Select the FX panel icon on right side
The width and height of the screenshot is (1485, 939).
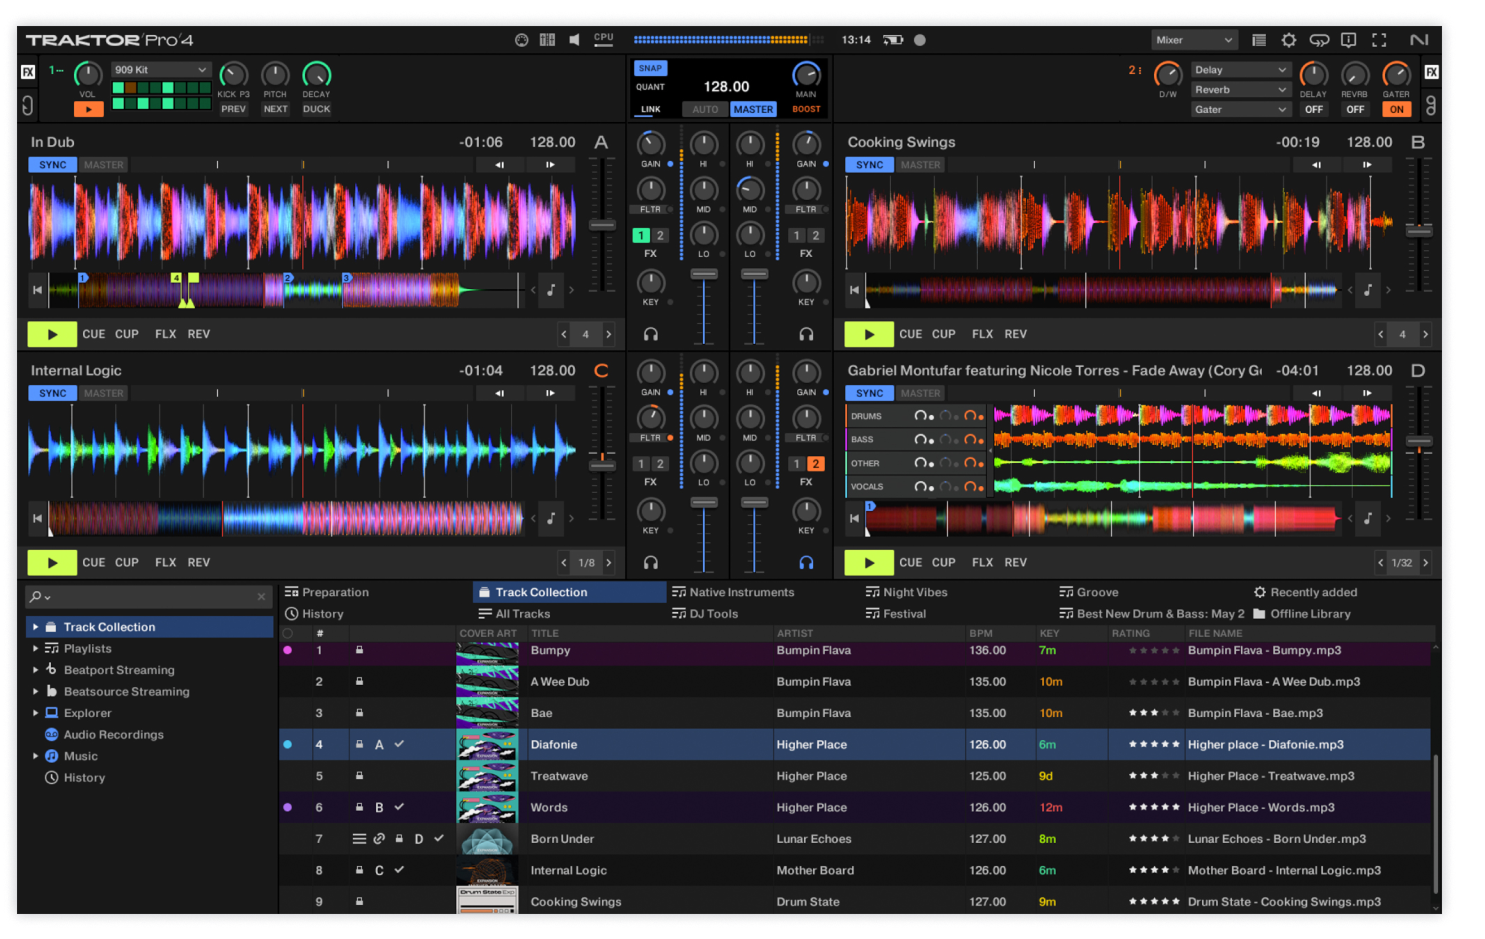point(1431,72)
